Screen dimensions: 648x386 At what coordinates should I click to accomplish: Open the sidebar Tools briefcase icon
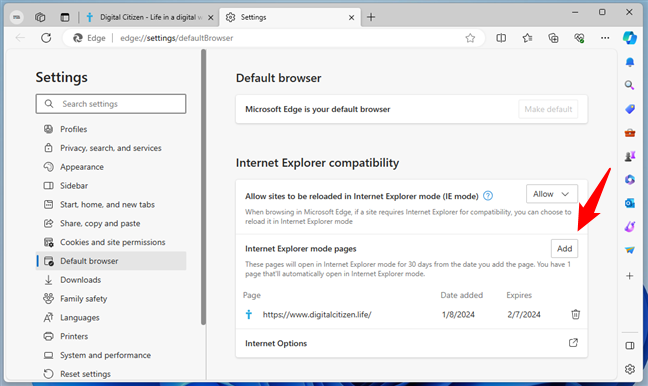click(x=630, y=133)
